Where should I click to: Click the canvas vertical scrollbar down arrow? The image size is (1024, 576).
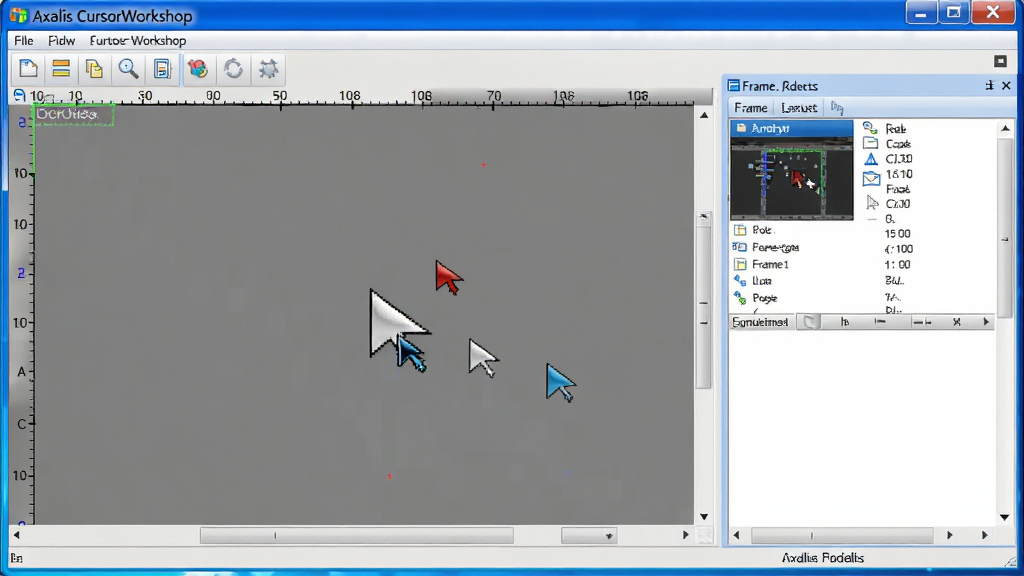click(x=704, y=517)
